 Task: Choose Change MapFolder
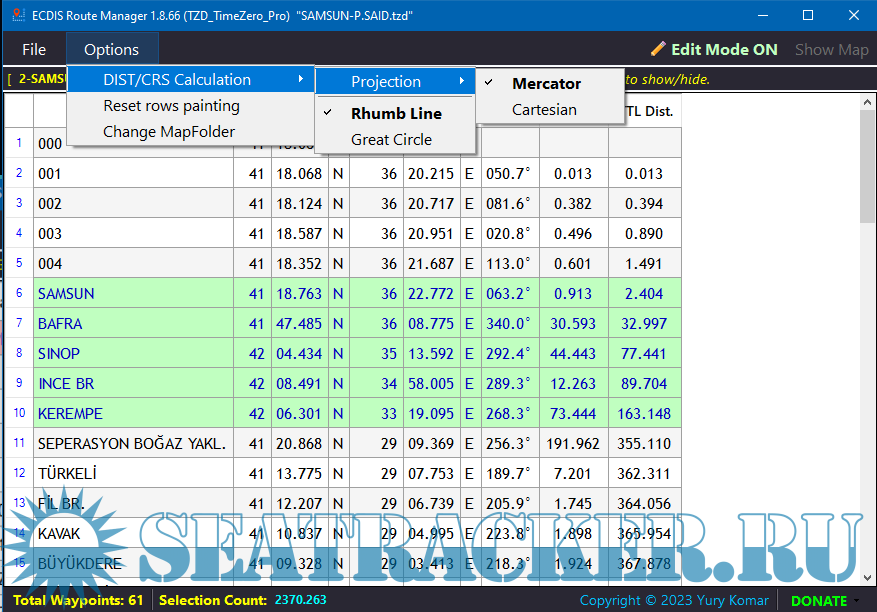[169, 132]
